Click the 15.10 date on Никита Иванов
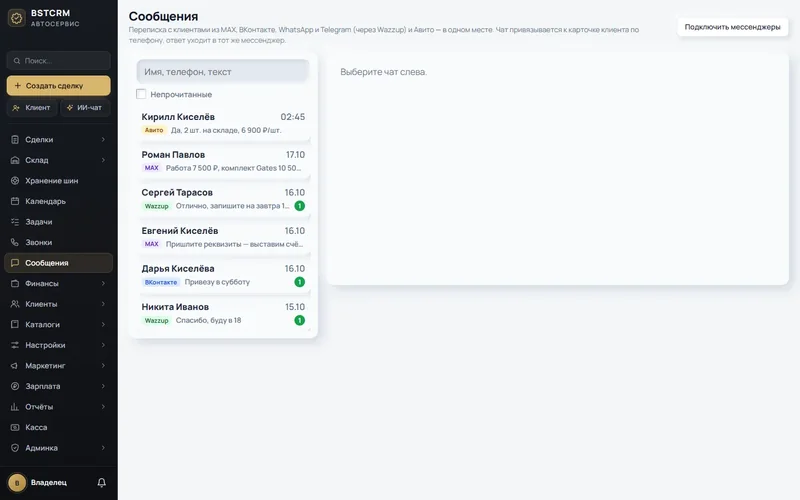This screenshot has height=500, width=800. (295, 307)
